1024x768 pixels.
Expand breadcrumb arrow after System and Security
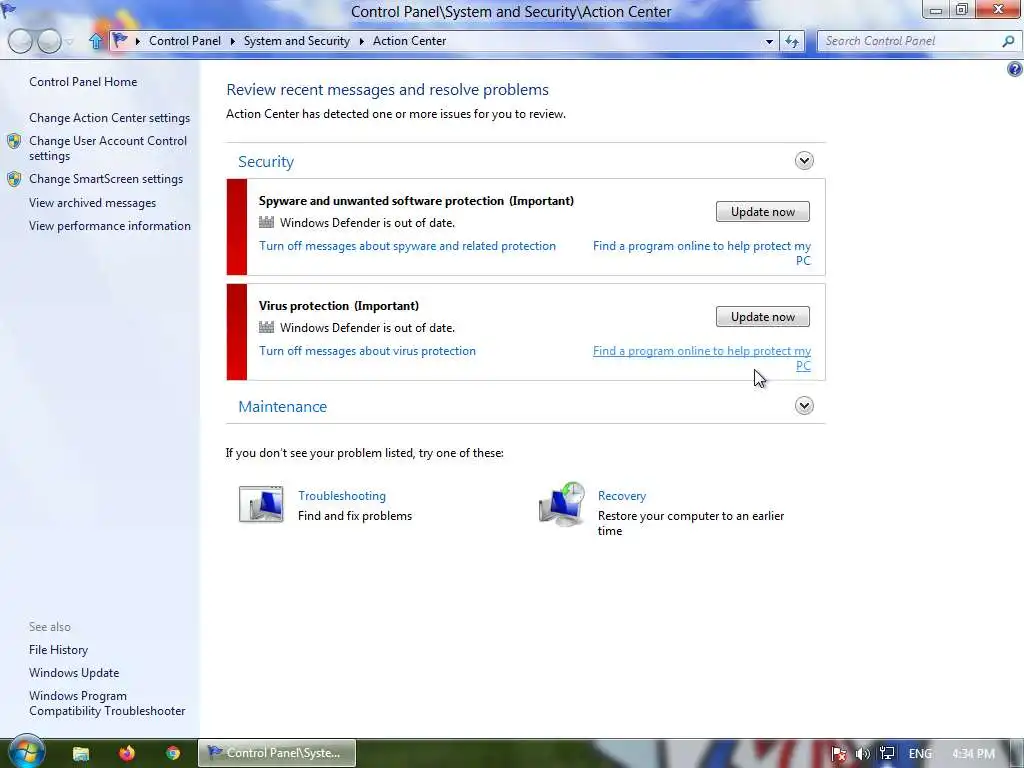click(362, 41)
